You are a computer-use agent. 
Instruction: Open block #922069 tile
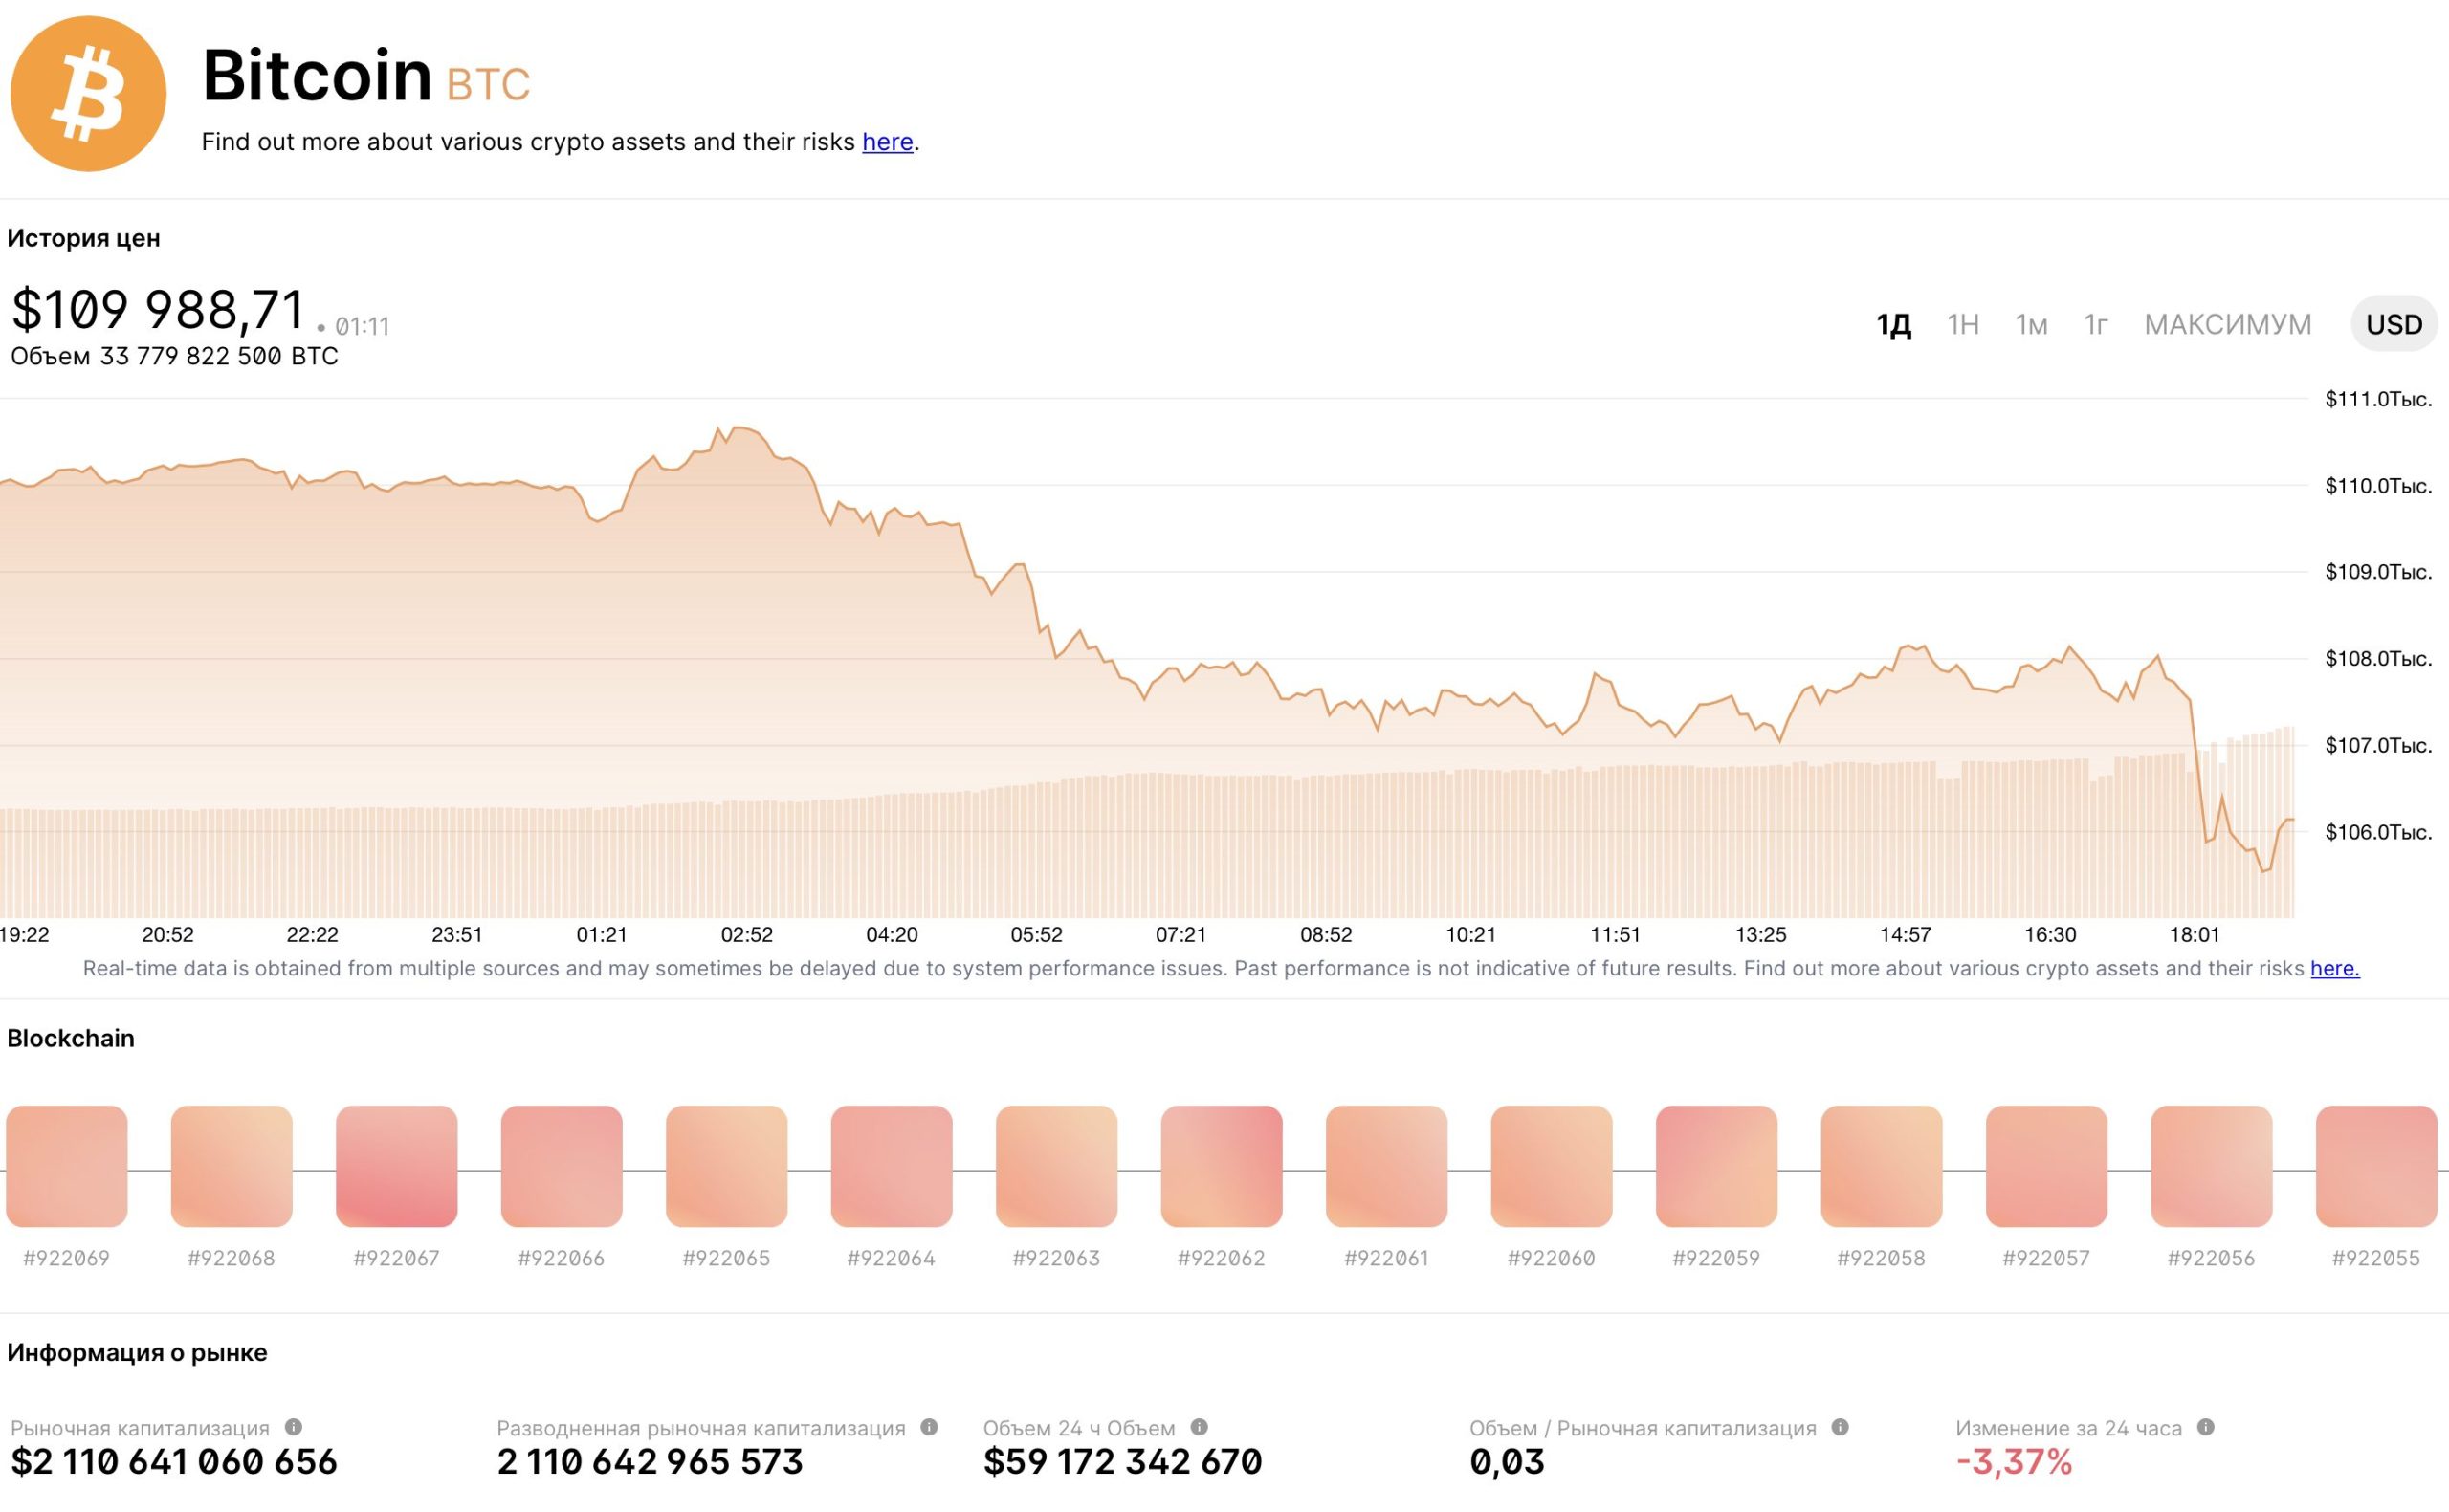coord(67,1166)
